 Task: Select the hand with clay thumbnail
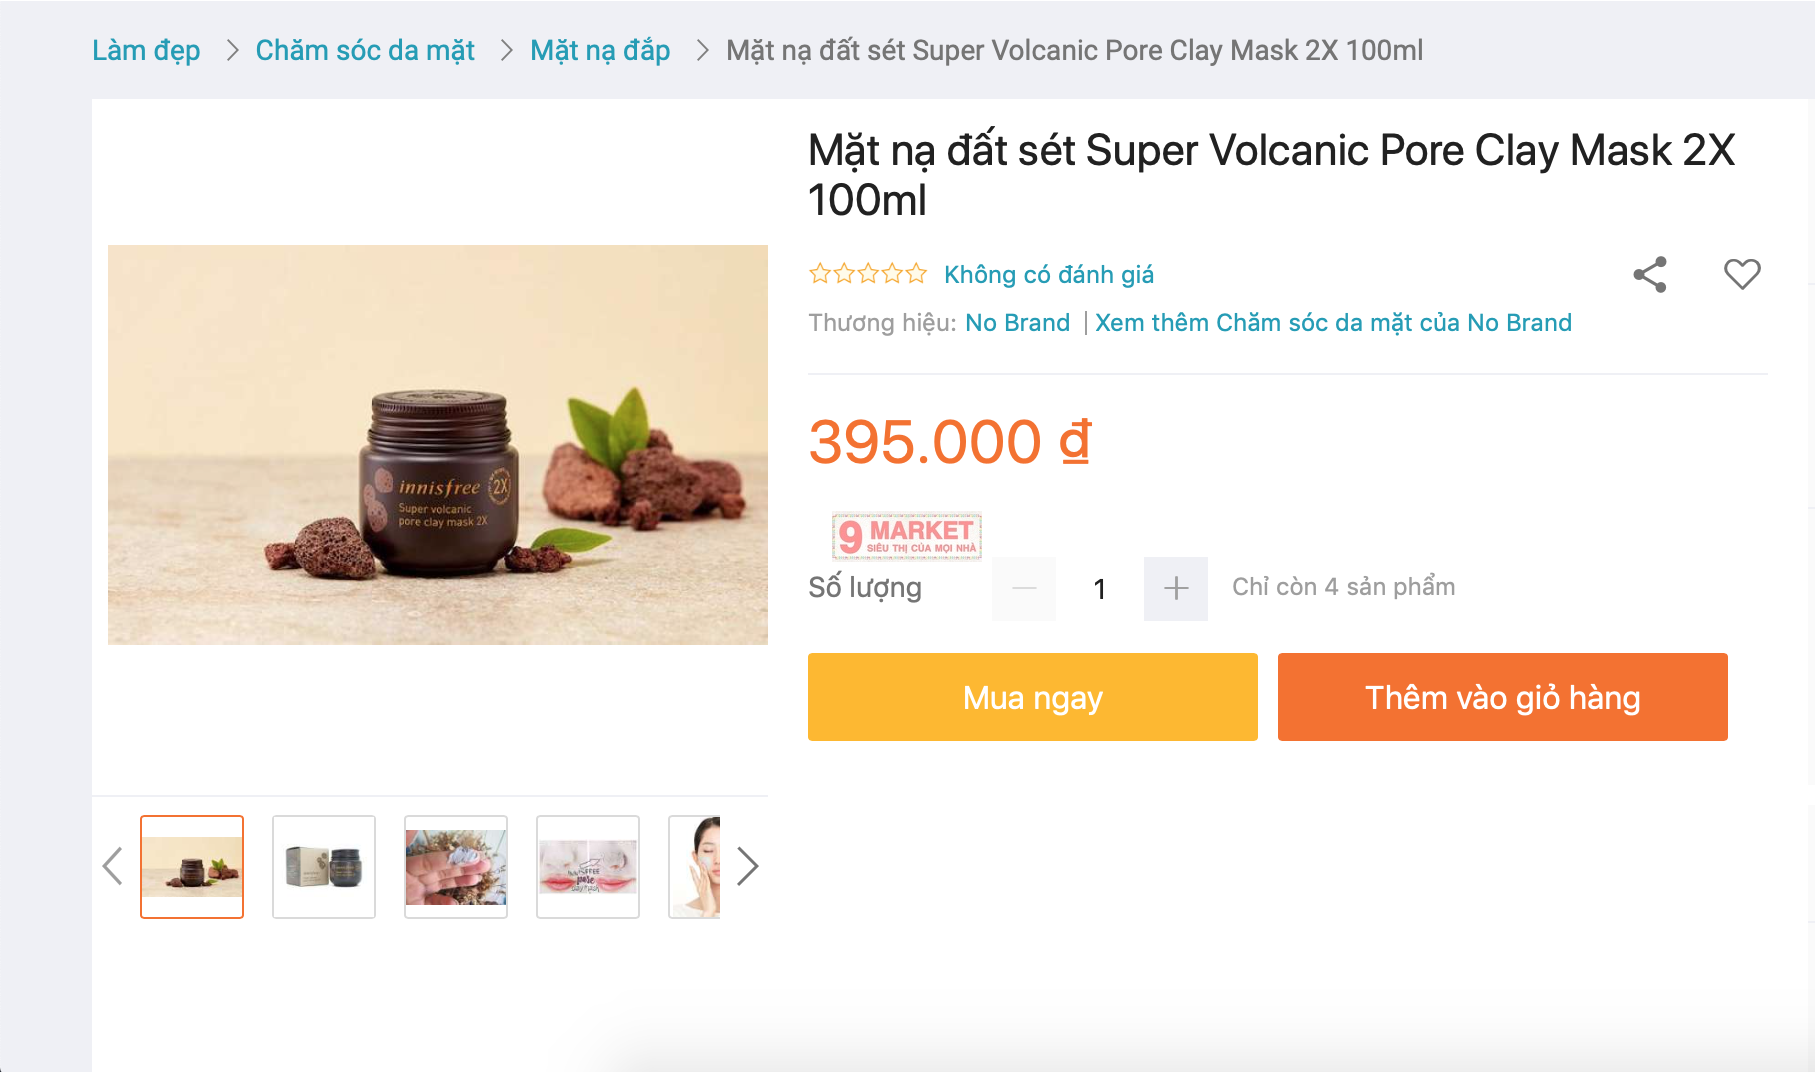(456, 866)
